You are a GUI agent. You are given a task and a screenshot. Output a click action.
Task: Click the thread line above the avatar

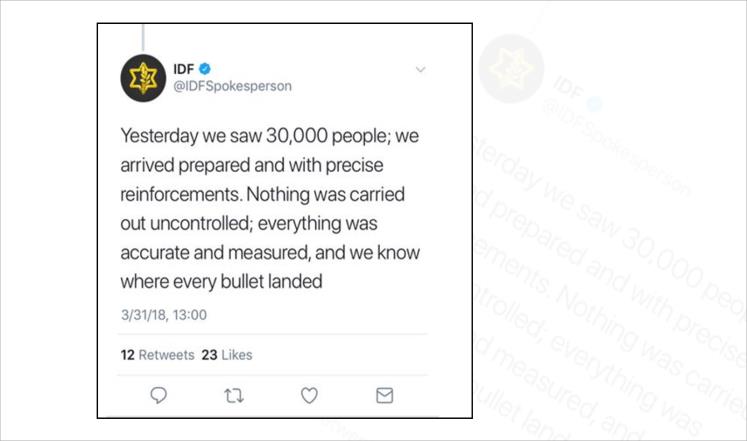click(x=143, y=37)
